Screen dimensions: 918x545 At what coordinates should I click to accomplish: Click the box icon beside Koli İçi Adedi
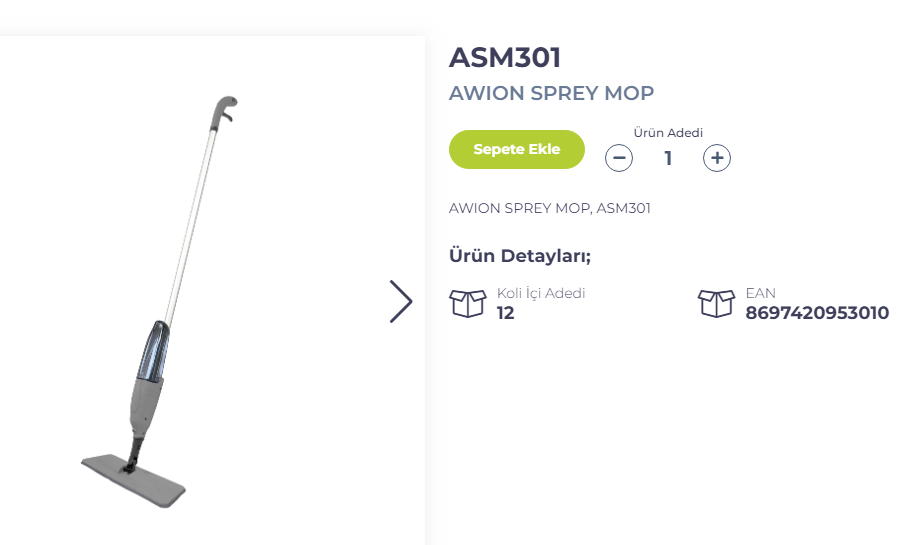click(x=468, y=303)
